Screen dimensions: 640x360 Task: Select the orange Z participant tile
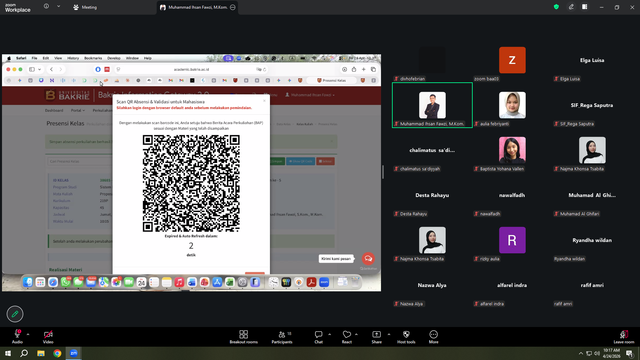click(x=512, y=60)
